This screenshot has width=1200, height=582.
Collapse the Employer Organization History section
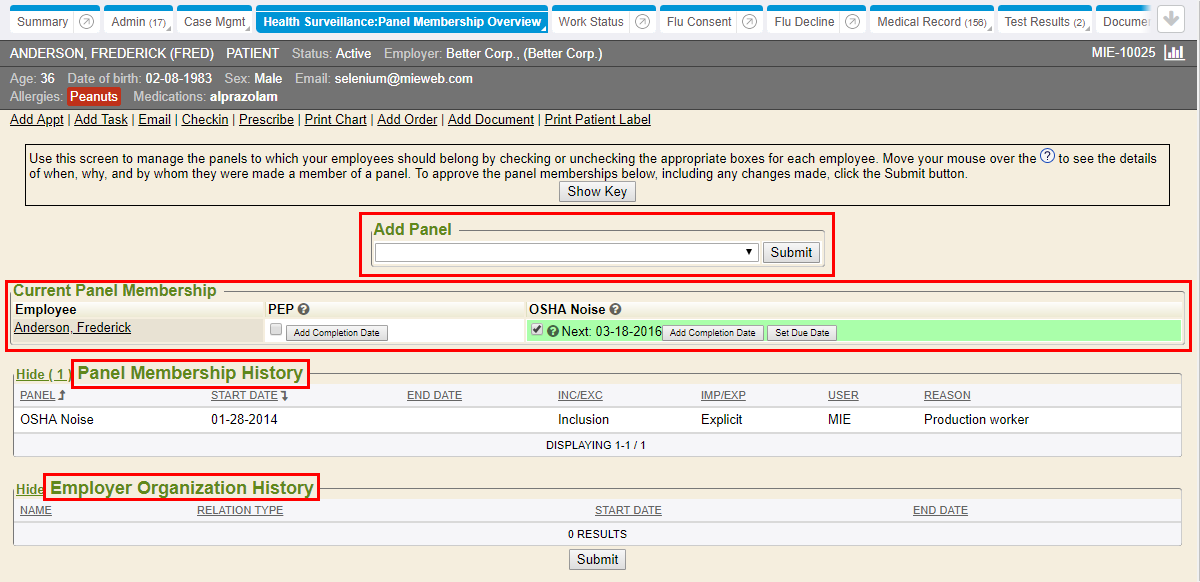(x=30, y=490)
